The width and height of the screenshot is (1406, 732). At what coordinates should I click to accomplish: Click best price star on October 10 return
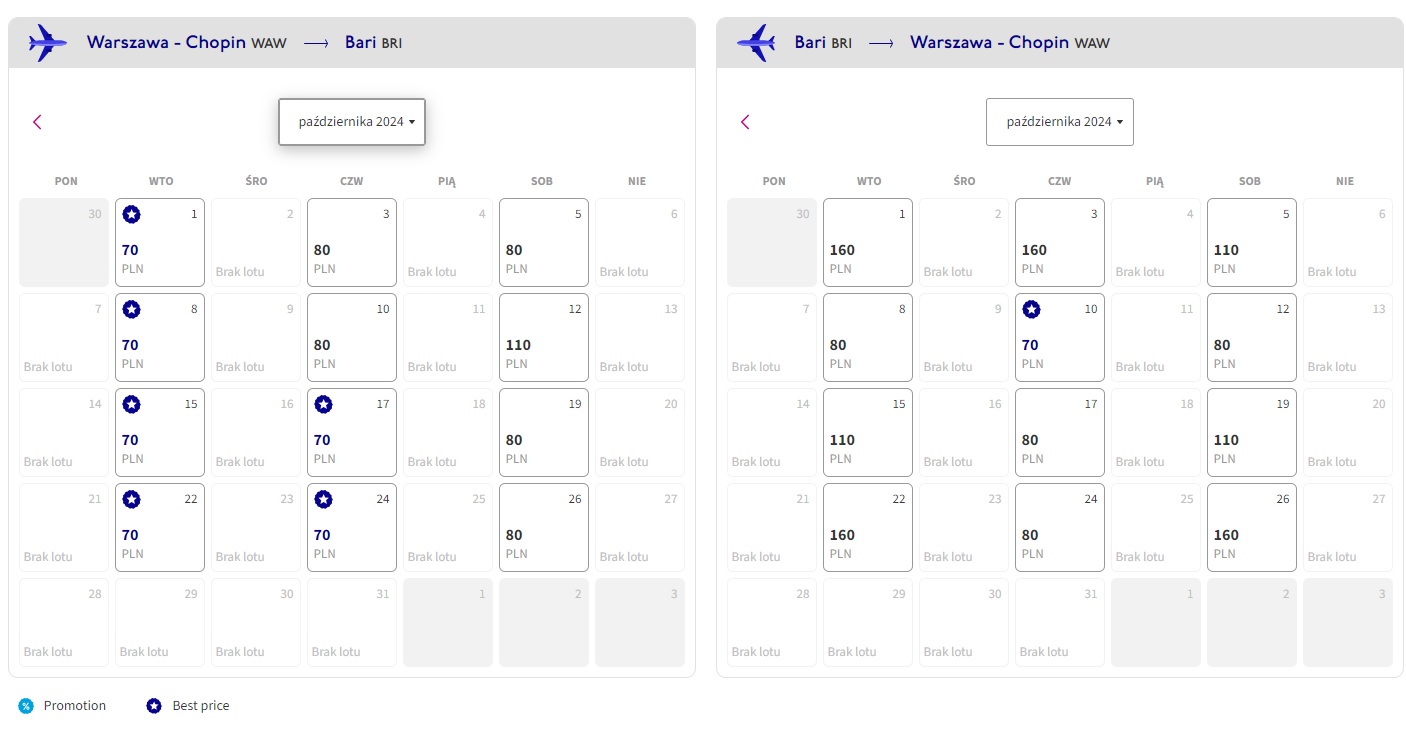click(x=1031, y=309)
